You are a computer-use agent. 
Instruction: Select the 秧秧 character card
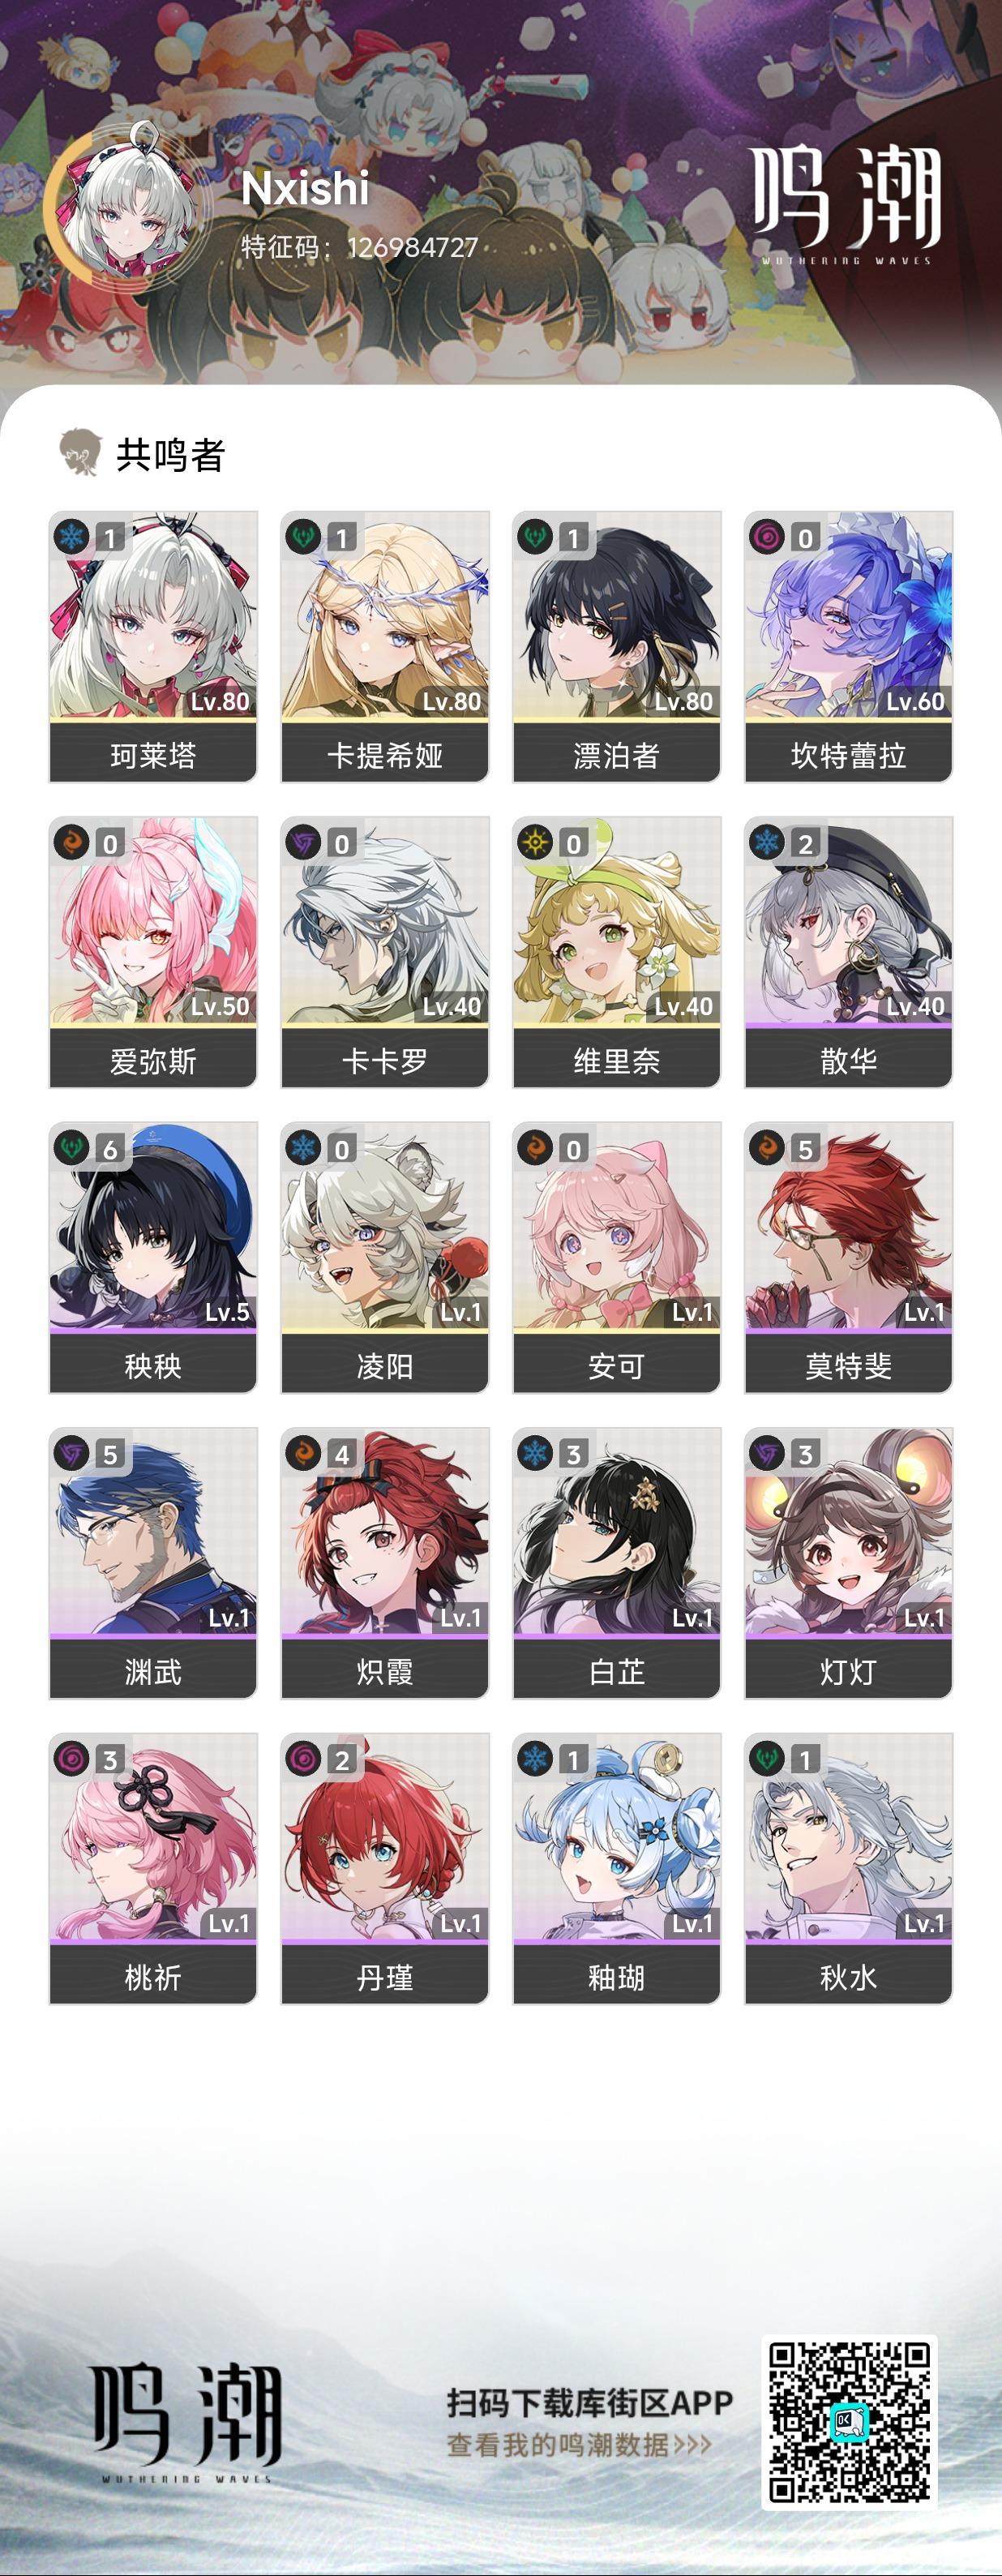click(153, 1257)
